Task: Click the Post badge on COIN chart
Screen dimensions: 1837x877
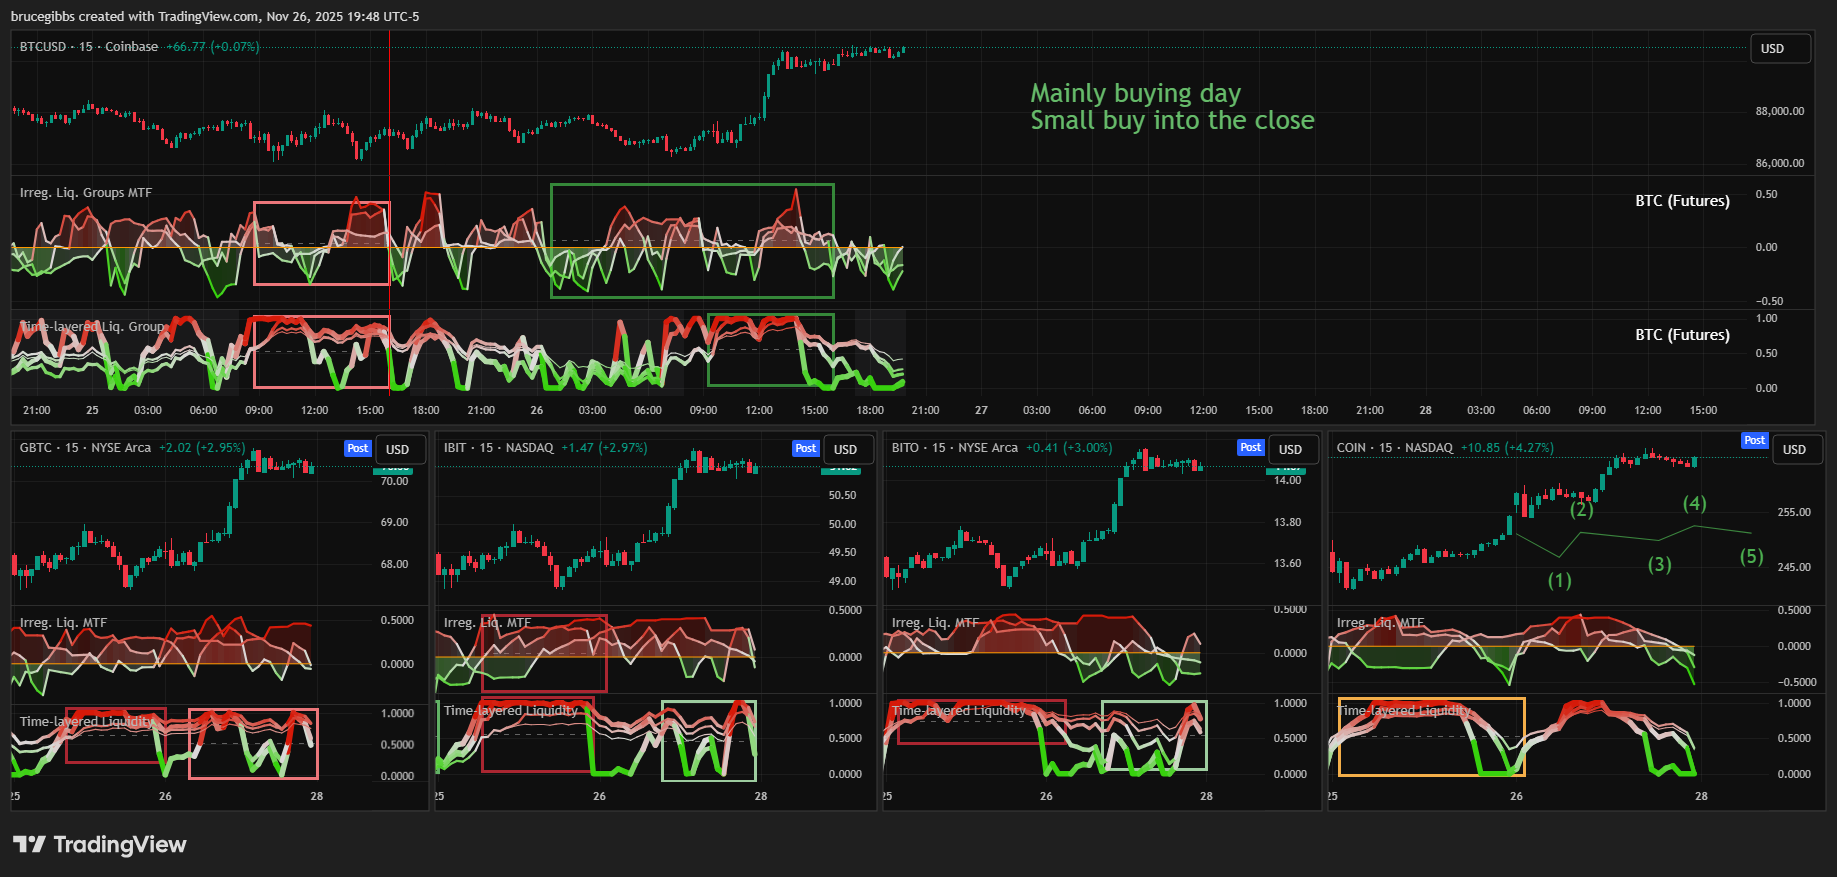Action: pos(1754,441)
